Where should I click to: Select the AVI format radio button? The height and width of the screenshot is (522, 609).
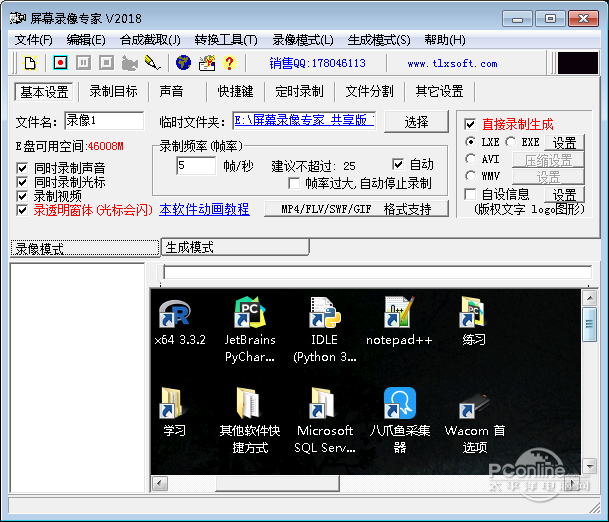coord(470,159)
